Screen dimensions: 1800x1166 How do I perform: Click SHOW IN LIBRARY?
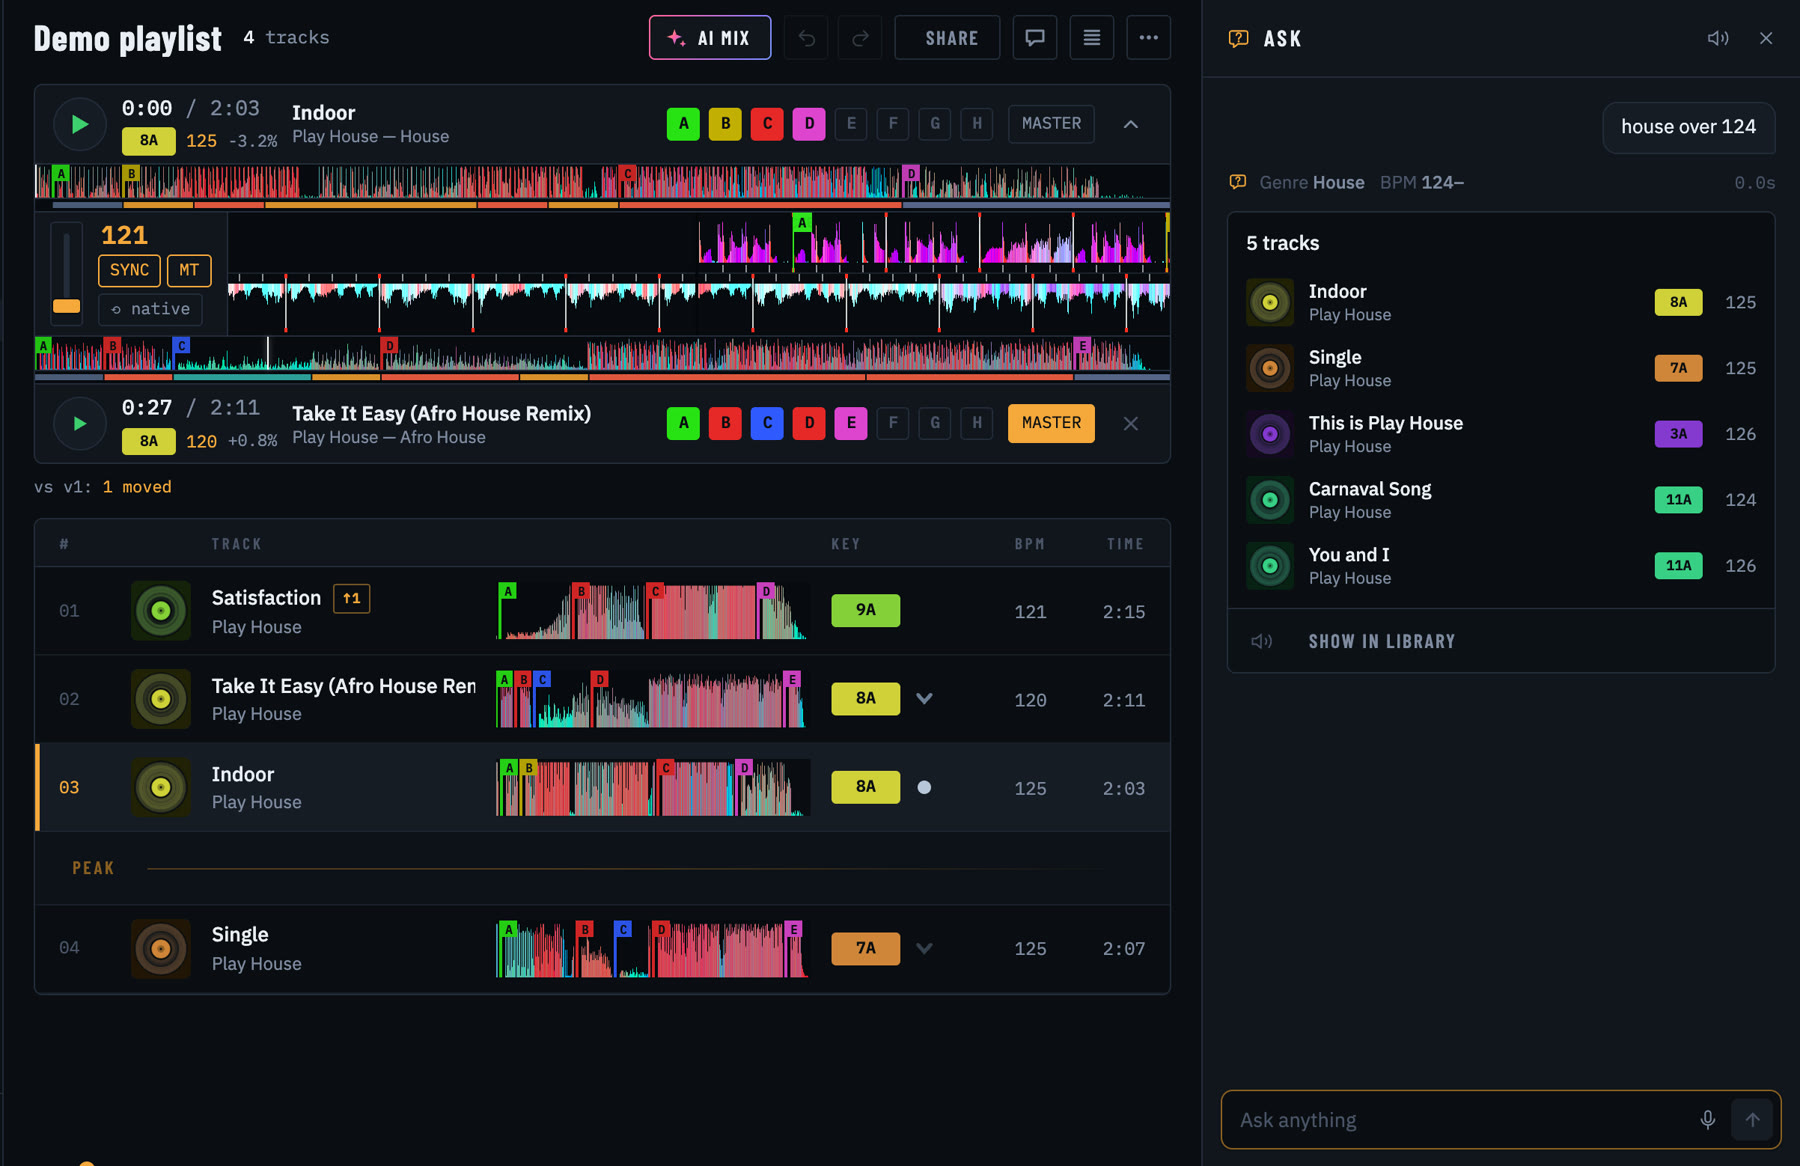tap(1382, 641)
